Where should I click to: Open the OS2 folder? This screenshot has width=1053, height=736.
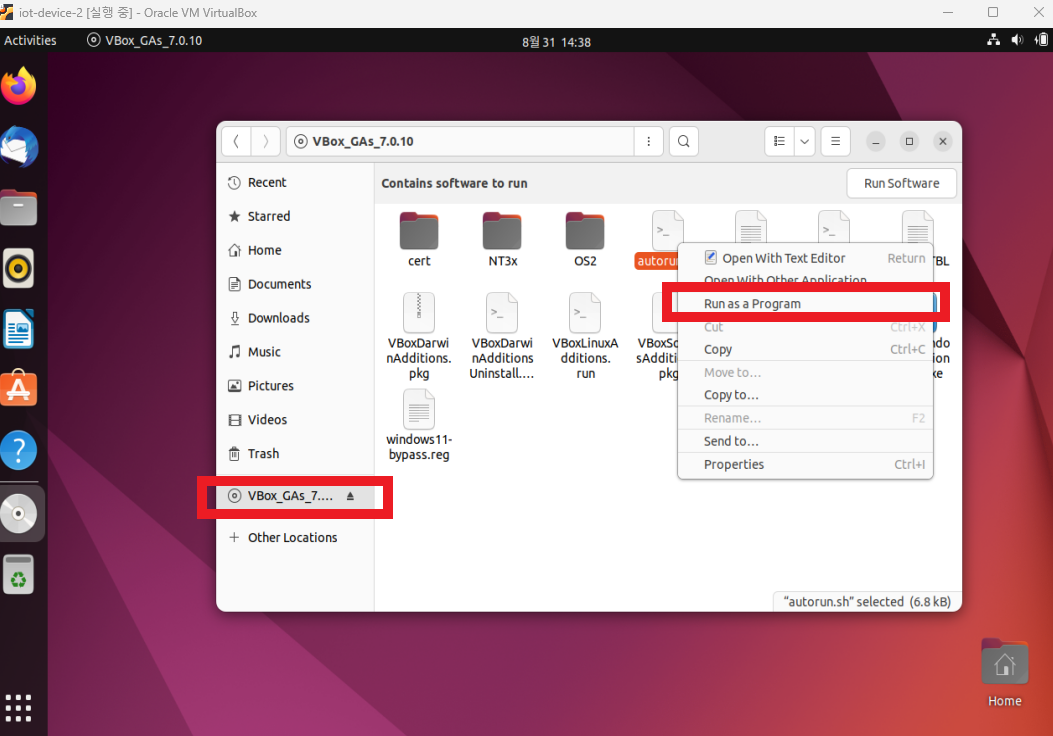tap(585, 240)
